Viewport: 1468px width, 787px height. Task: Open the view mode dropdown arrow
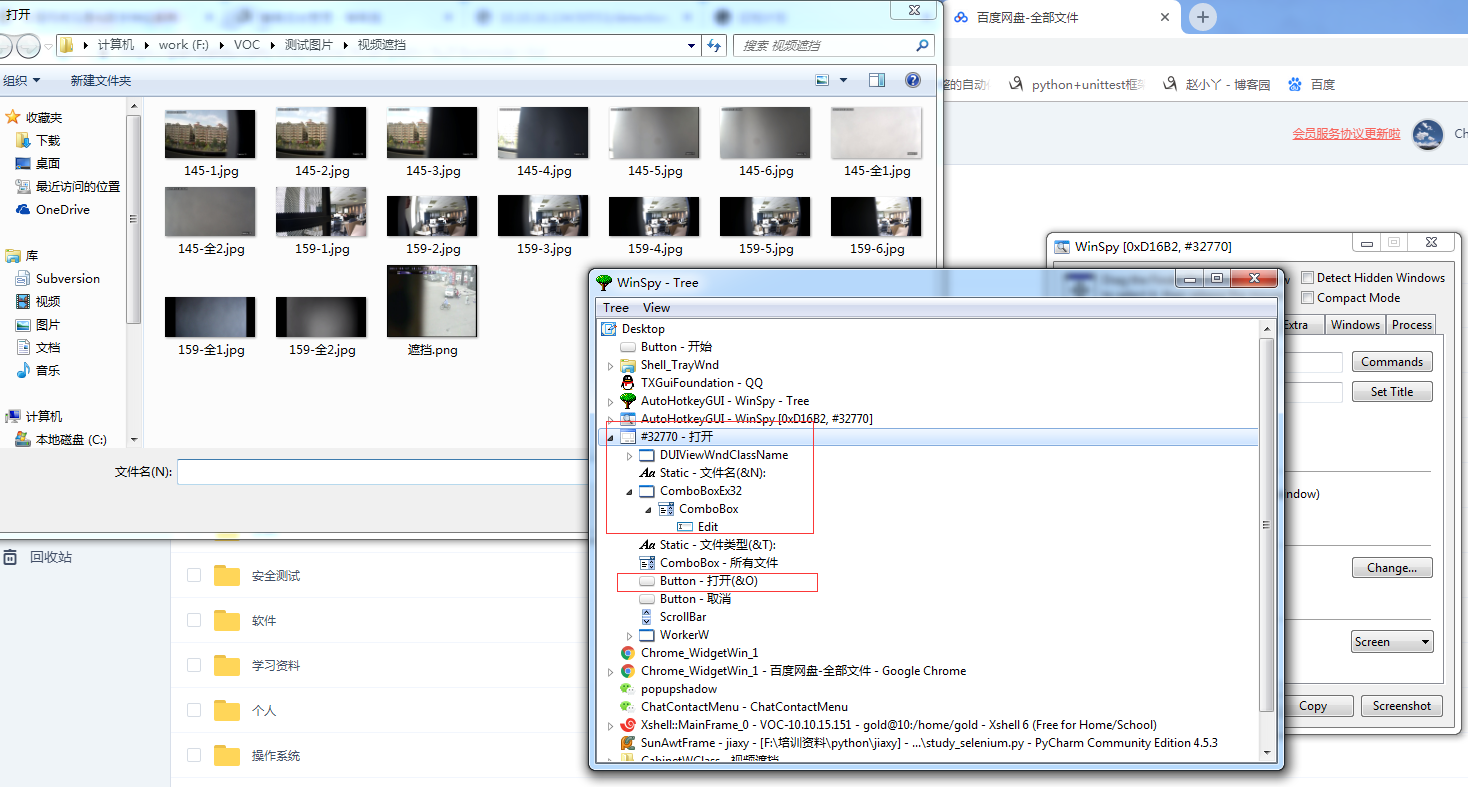(843, 80)
